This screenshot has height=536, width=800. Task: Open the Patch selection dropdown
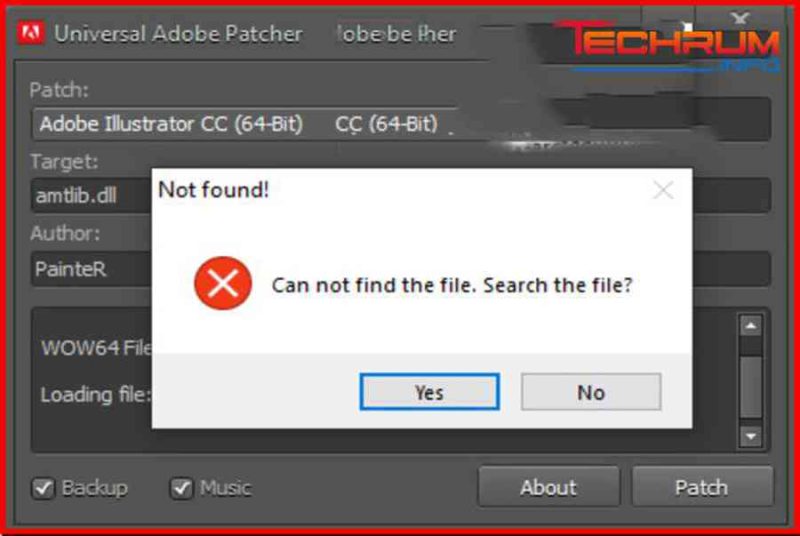click(x=401, y=123)
